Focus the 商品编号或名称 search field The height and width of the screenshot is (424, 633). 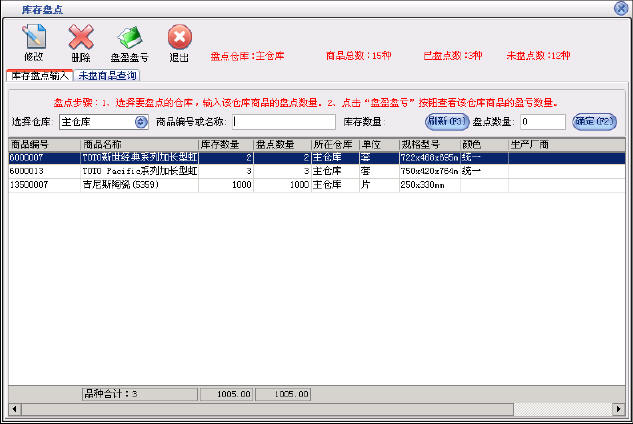point(283,122)
